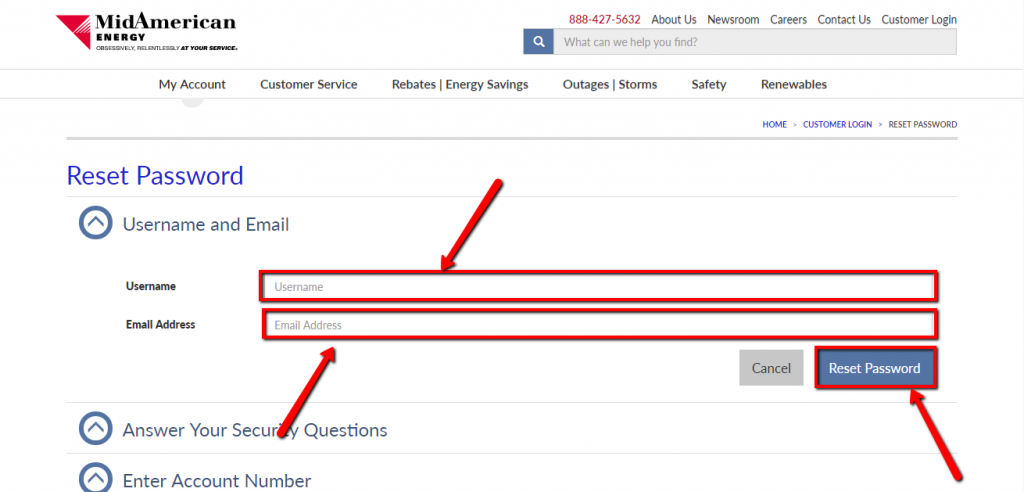
Task: Click the Username input field
Action: pos(598,286)
